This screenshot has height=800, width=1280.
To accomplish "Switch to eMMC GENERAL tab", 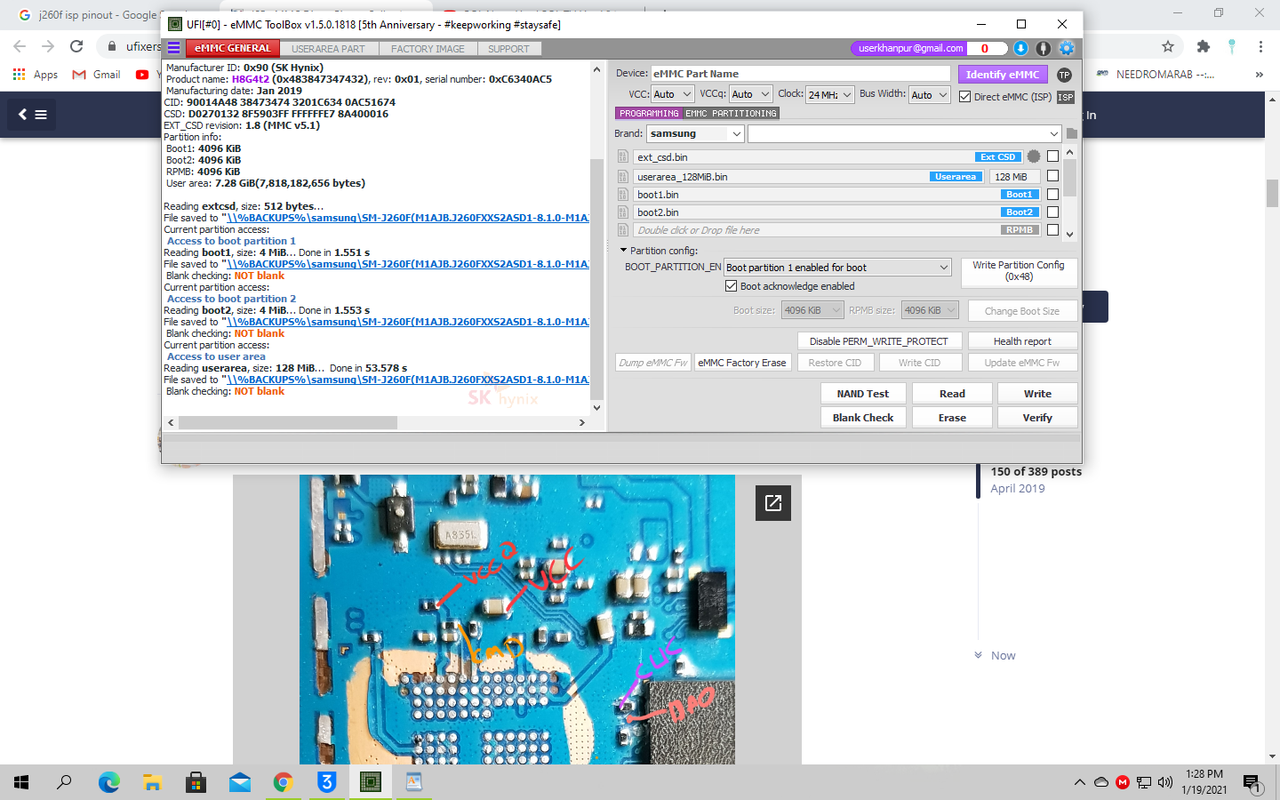I will (231, 48).
